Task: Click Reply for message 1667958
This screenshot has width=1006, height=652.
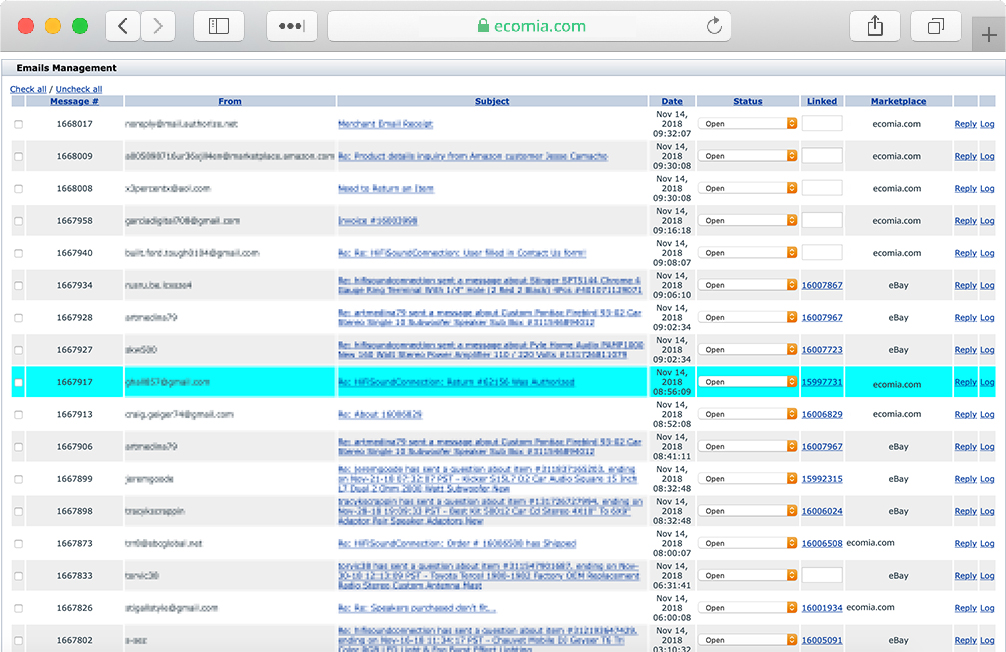Action: click(x=965, y=221)
